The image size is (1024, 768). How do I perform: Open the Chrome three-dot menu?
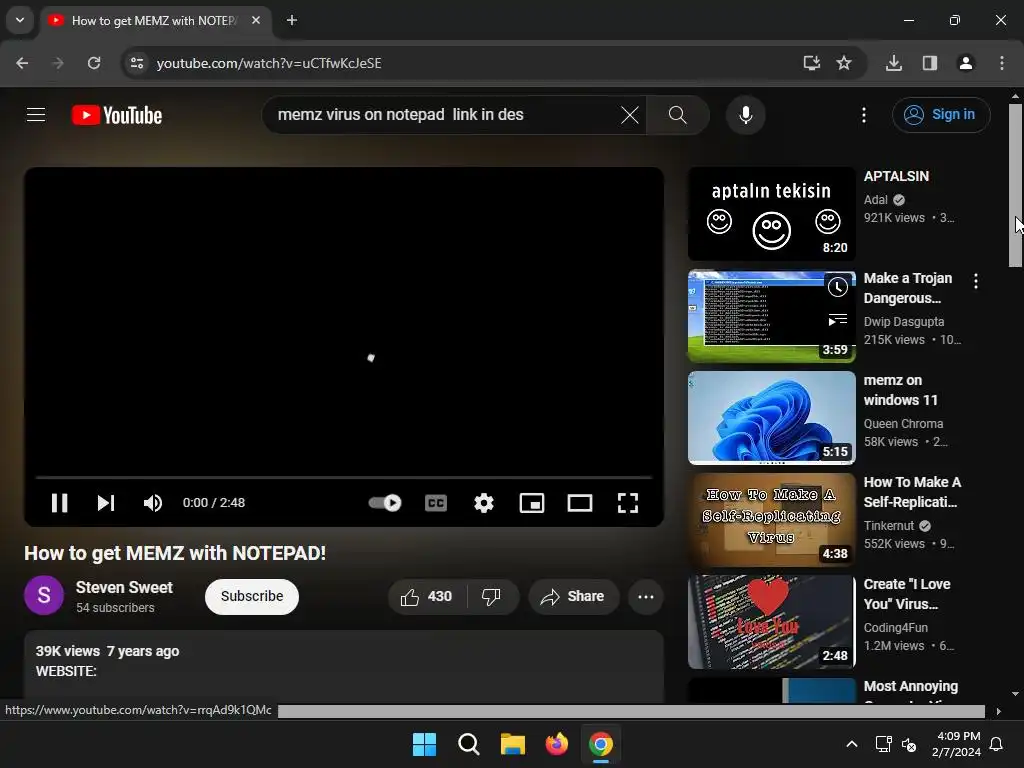tap(1002, 63)
